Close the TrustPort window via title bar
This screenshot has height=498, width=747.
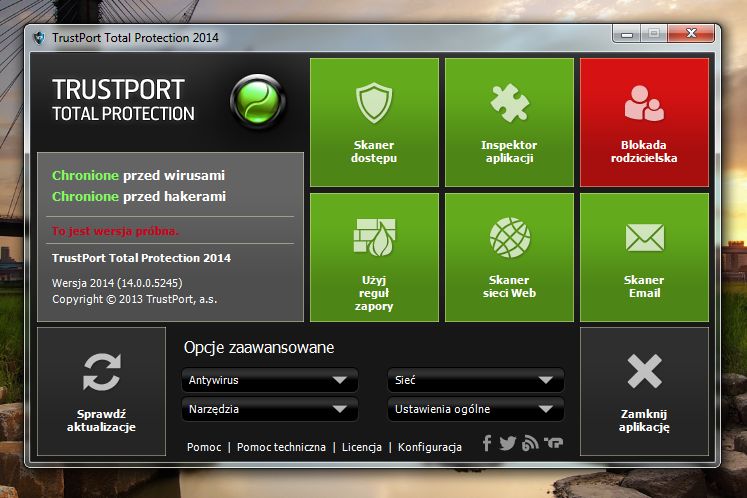[x=691, y=33]
